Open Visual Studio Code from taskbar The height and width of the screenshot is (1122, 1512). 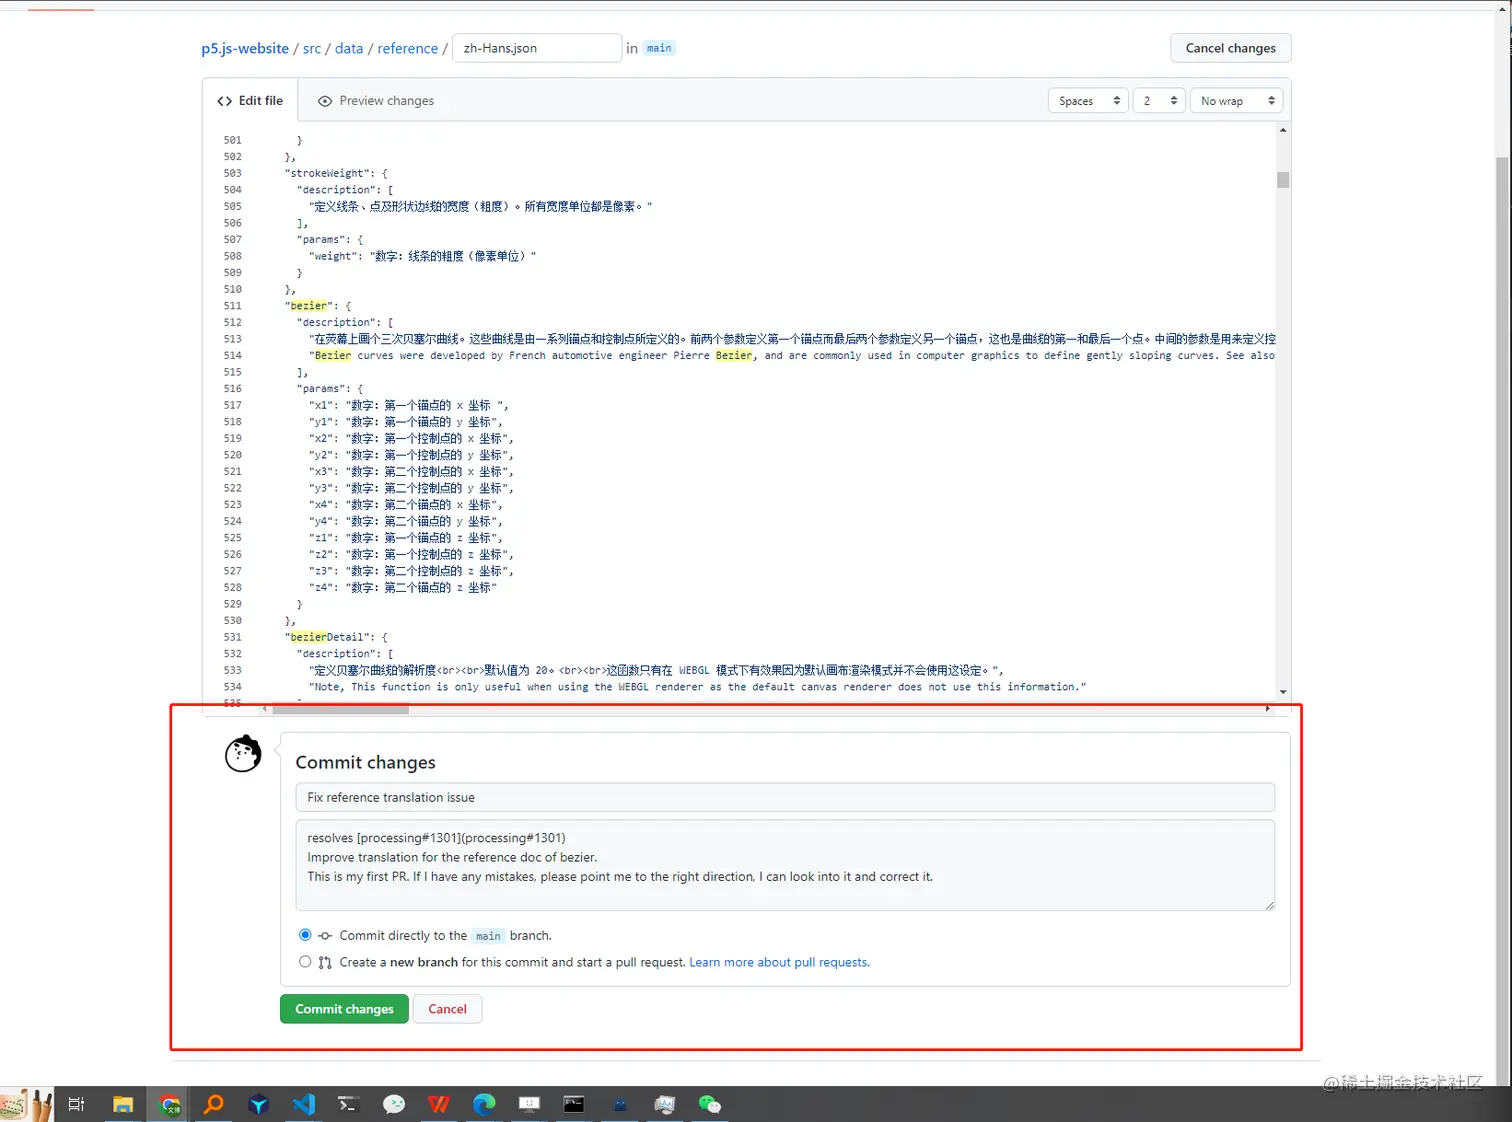[x=304, y=1104]
